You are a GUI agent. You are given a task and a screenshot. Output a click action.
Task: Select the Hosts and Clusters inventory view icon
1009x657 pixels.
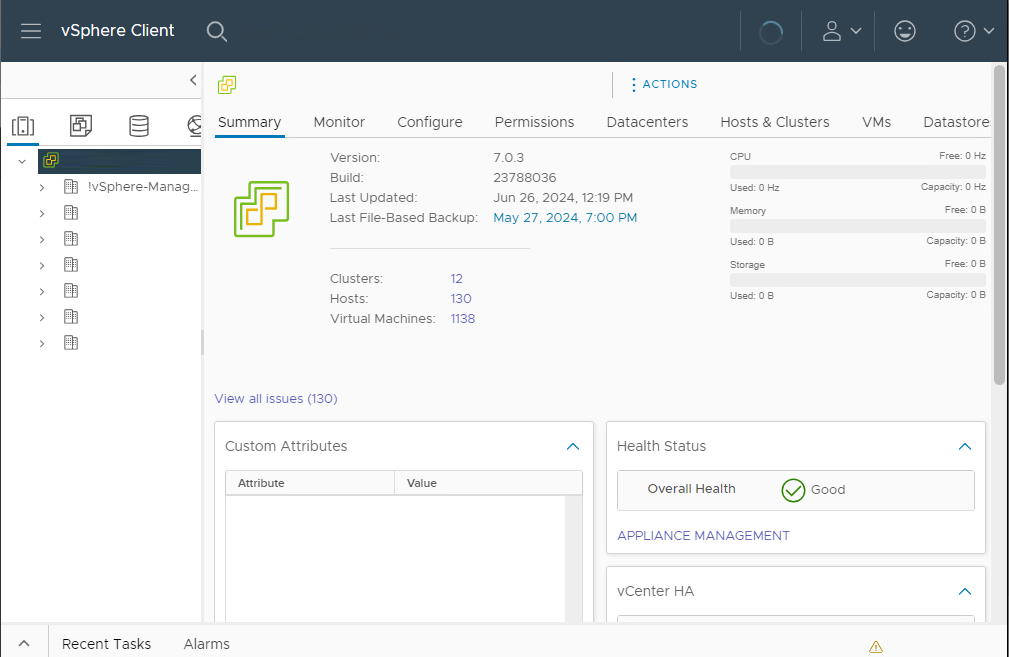click(23, 125)
